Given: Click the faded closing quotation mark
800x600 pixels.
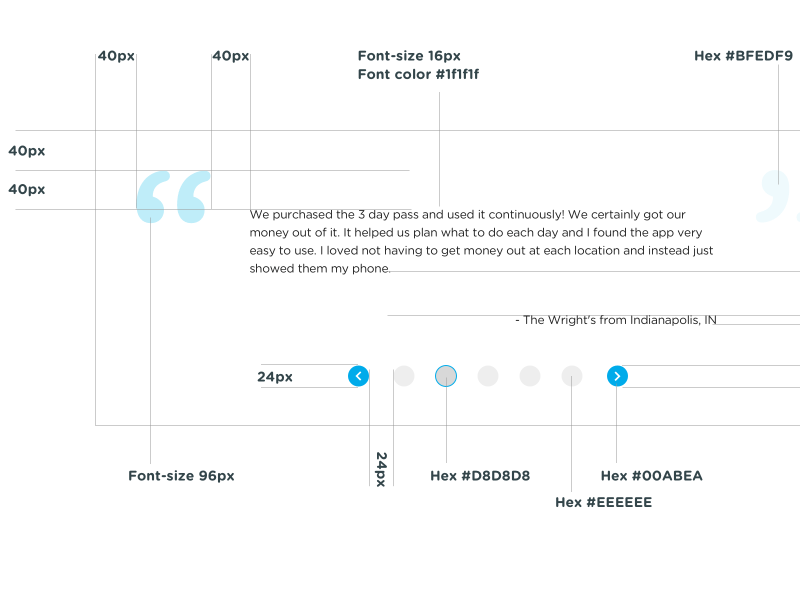Looking at the screenshot, I should coord(778,194).
